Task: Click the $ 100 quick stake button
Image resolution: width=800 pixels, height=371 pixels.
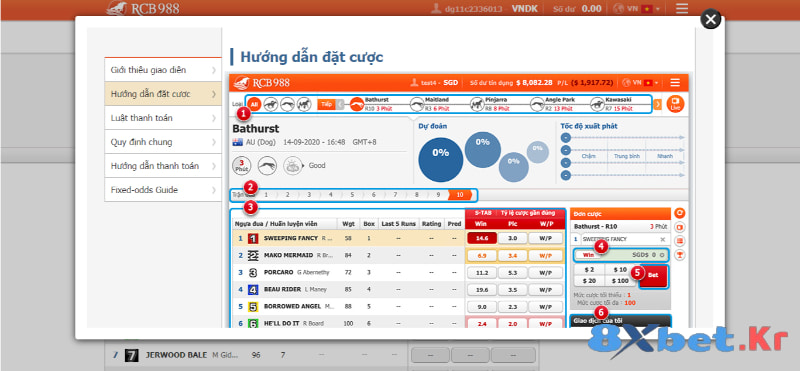Action: [x=620, y=281]
